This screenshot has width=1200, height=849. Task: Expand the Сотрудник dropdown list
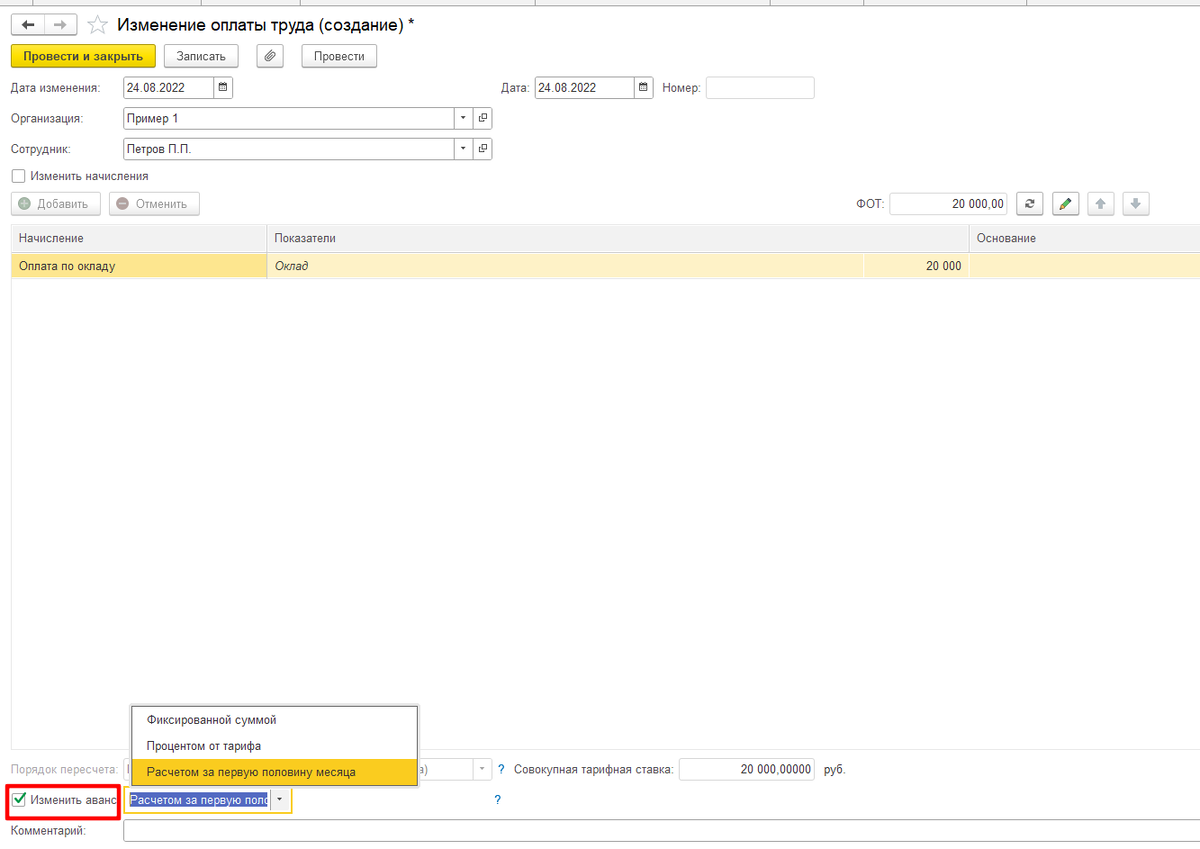pyautogui.click(x=463, y=150)
